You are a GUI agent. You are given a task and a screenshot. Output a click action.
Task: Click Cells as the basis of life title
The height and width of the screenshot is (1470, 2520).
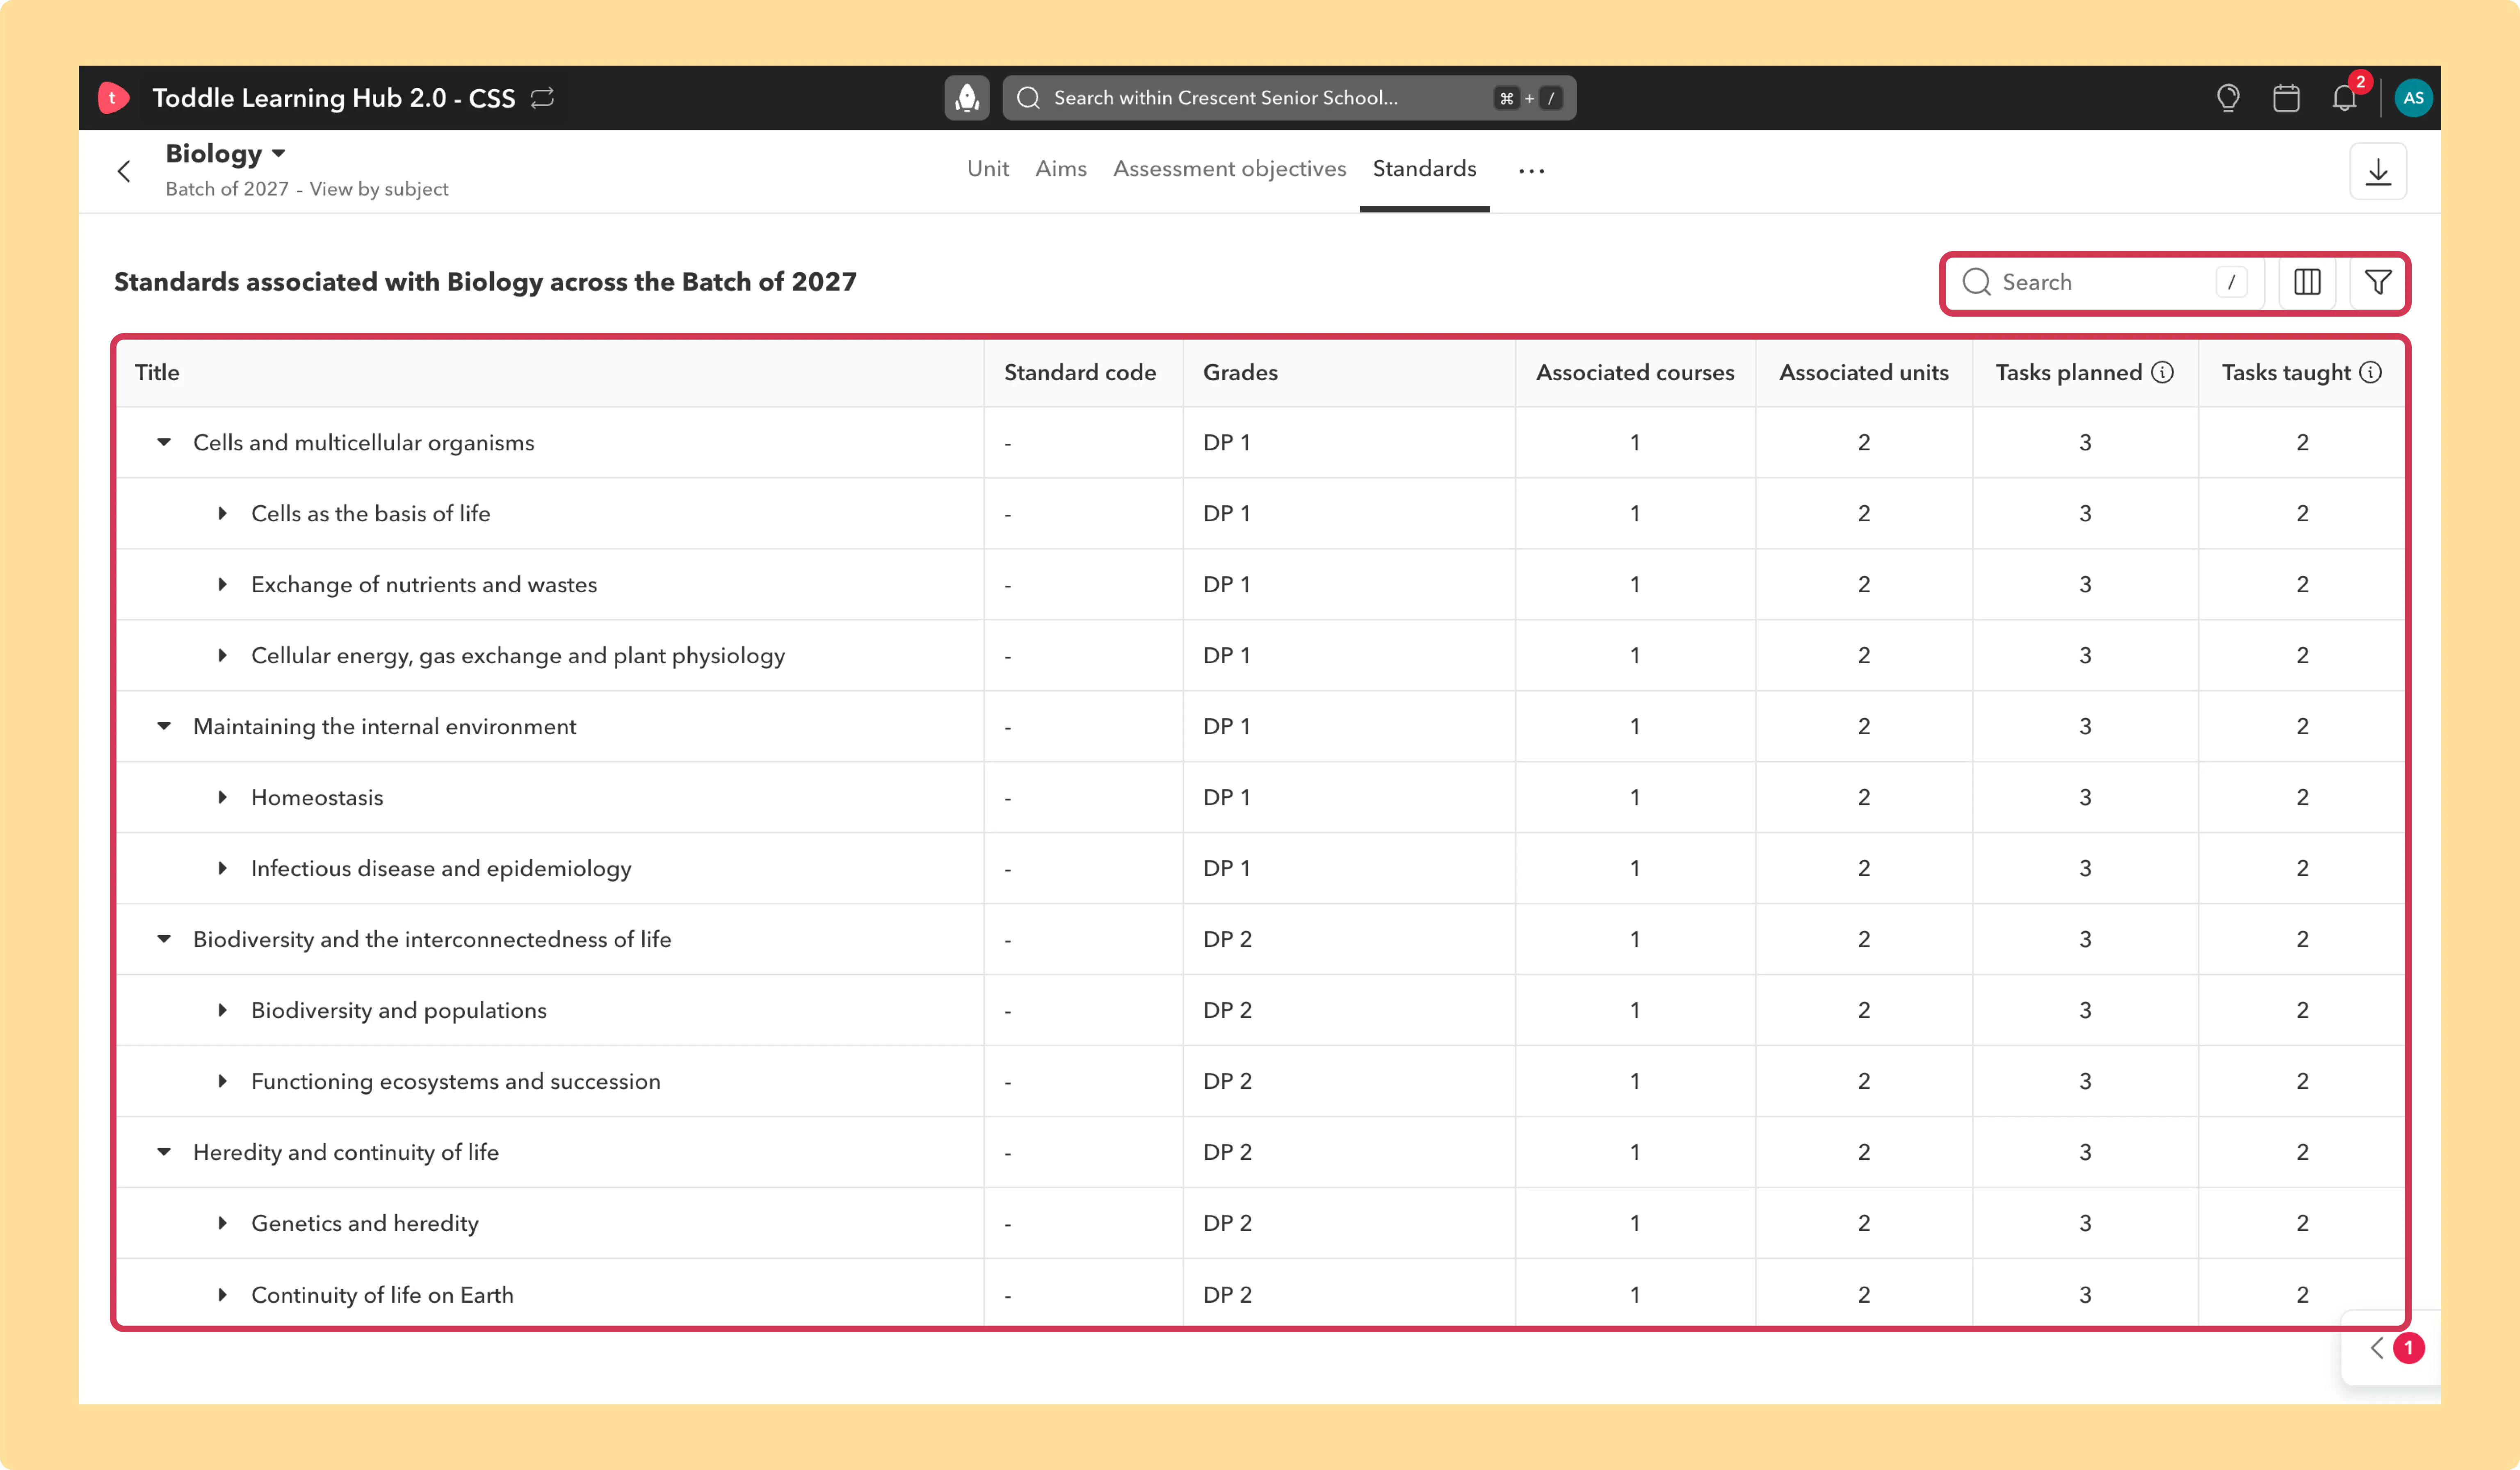click(x=371, y=514)
